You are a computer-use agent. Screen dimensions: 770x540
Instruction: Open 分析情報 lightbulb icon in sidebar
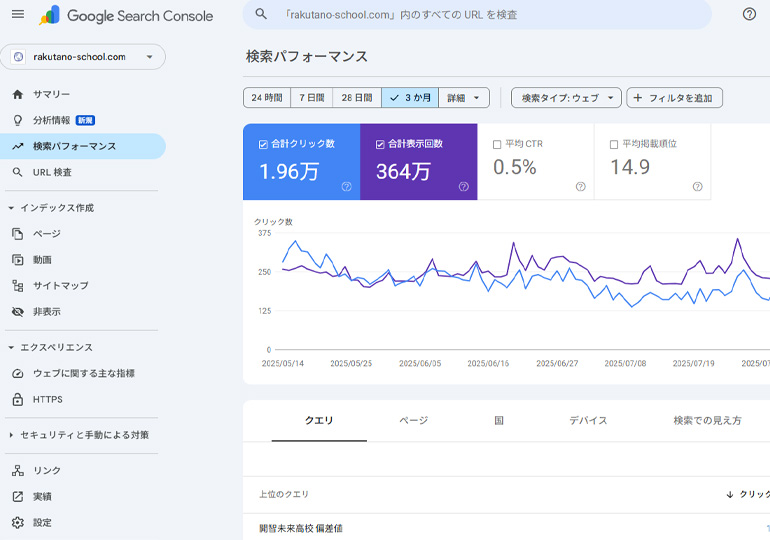coord(17,120)
